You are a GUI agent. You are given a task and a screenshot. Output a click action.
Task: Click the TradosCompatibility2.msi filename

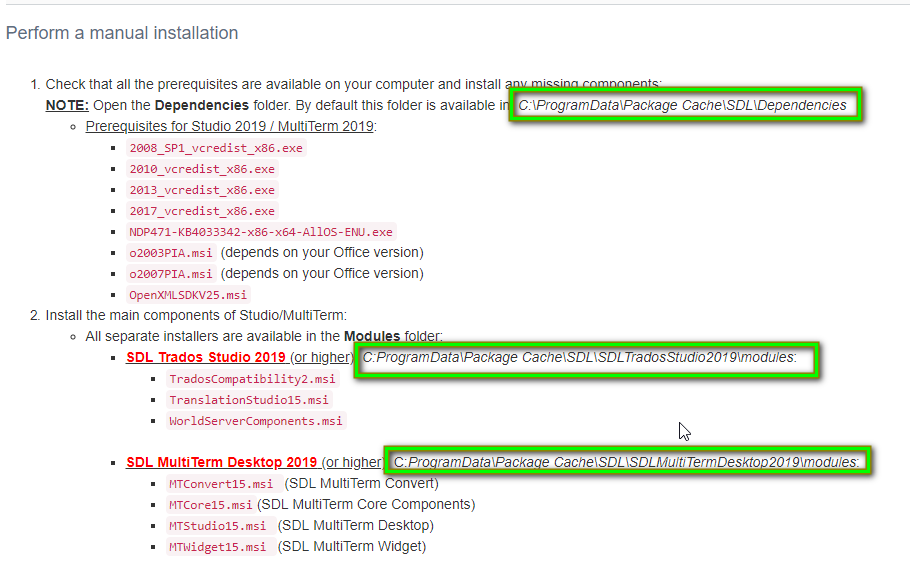point(253,379)
